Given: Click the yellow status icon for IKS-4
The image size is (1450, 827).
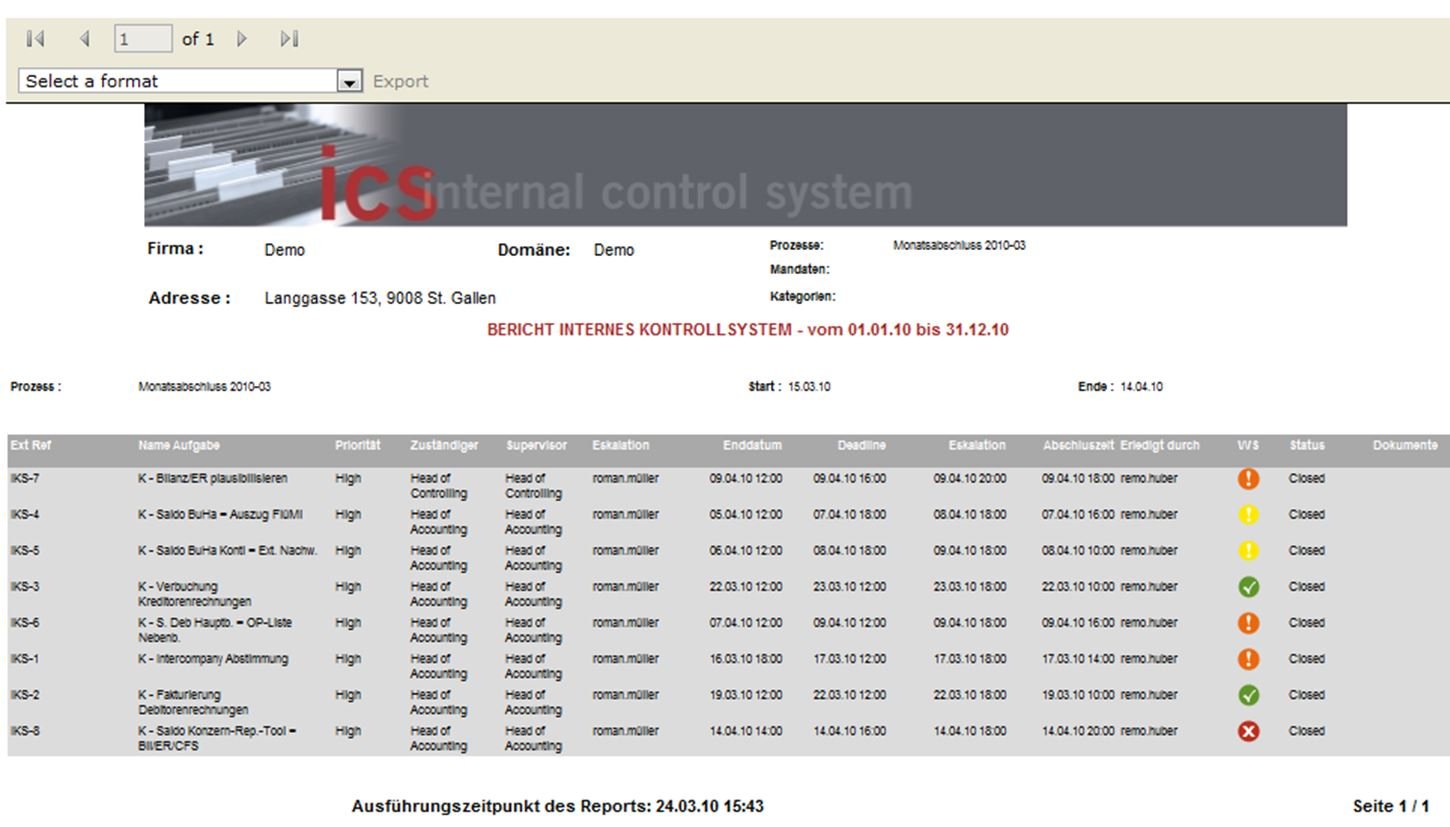Looking at the screenshot, I should coord(1248,515).
